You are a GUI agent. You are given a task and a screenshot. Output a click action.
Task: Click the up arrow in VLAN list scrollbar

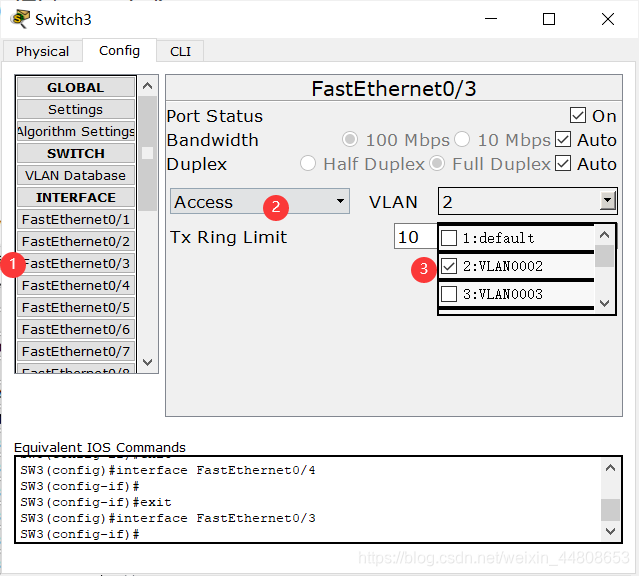point(604,234)
